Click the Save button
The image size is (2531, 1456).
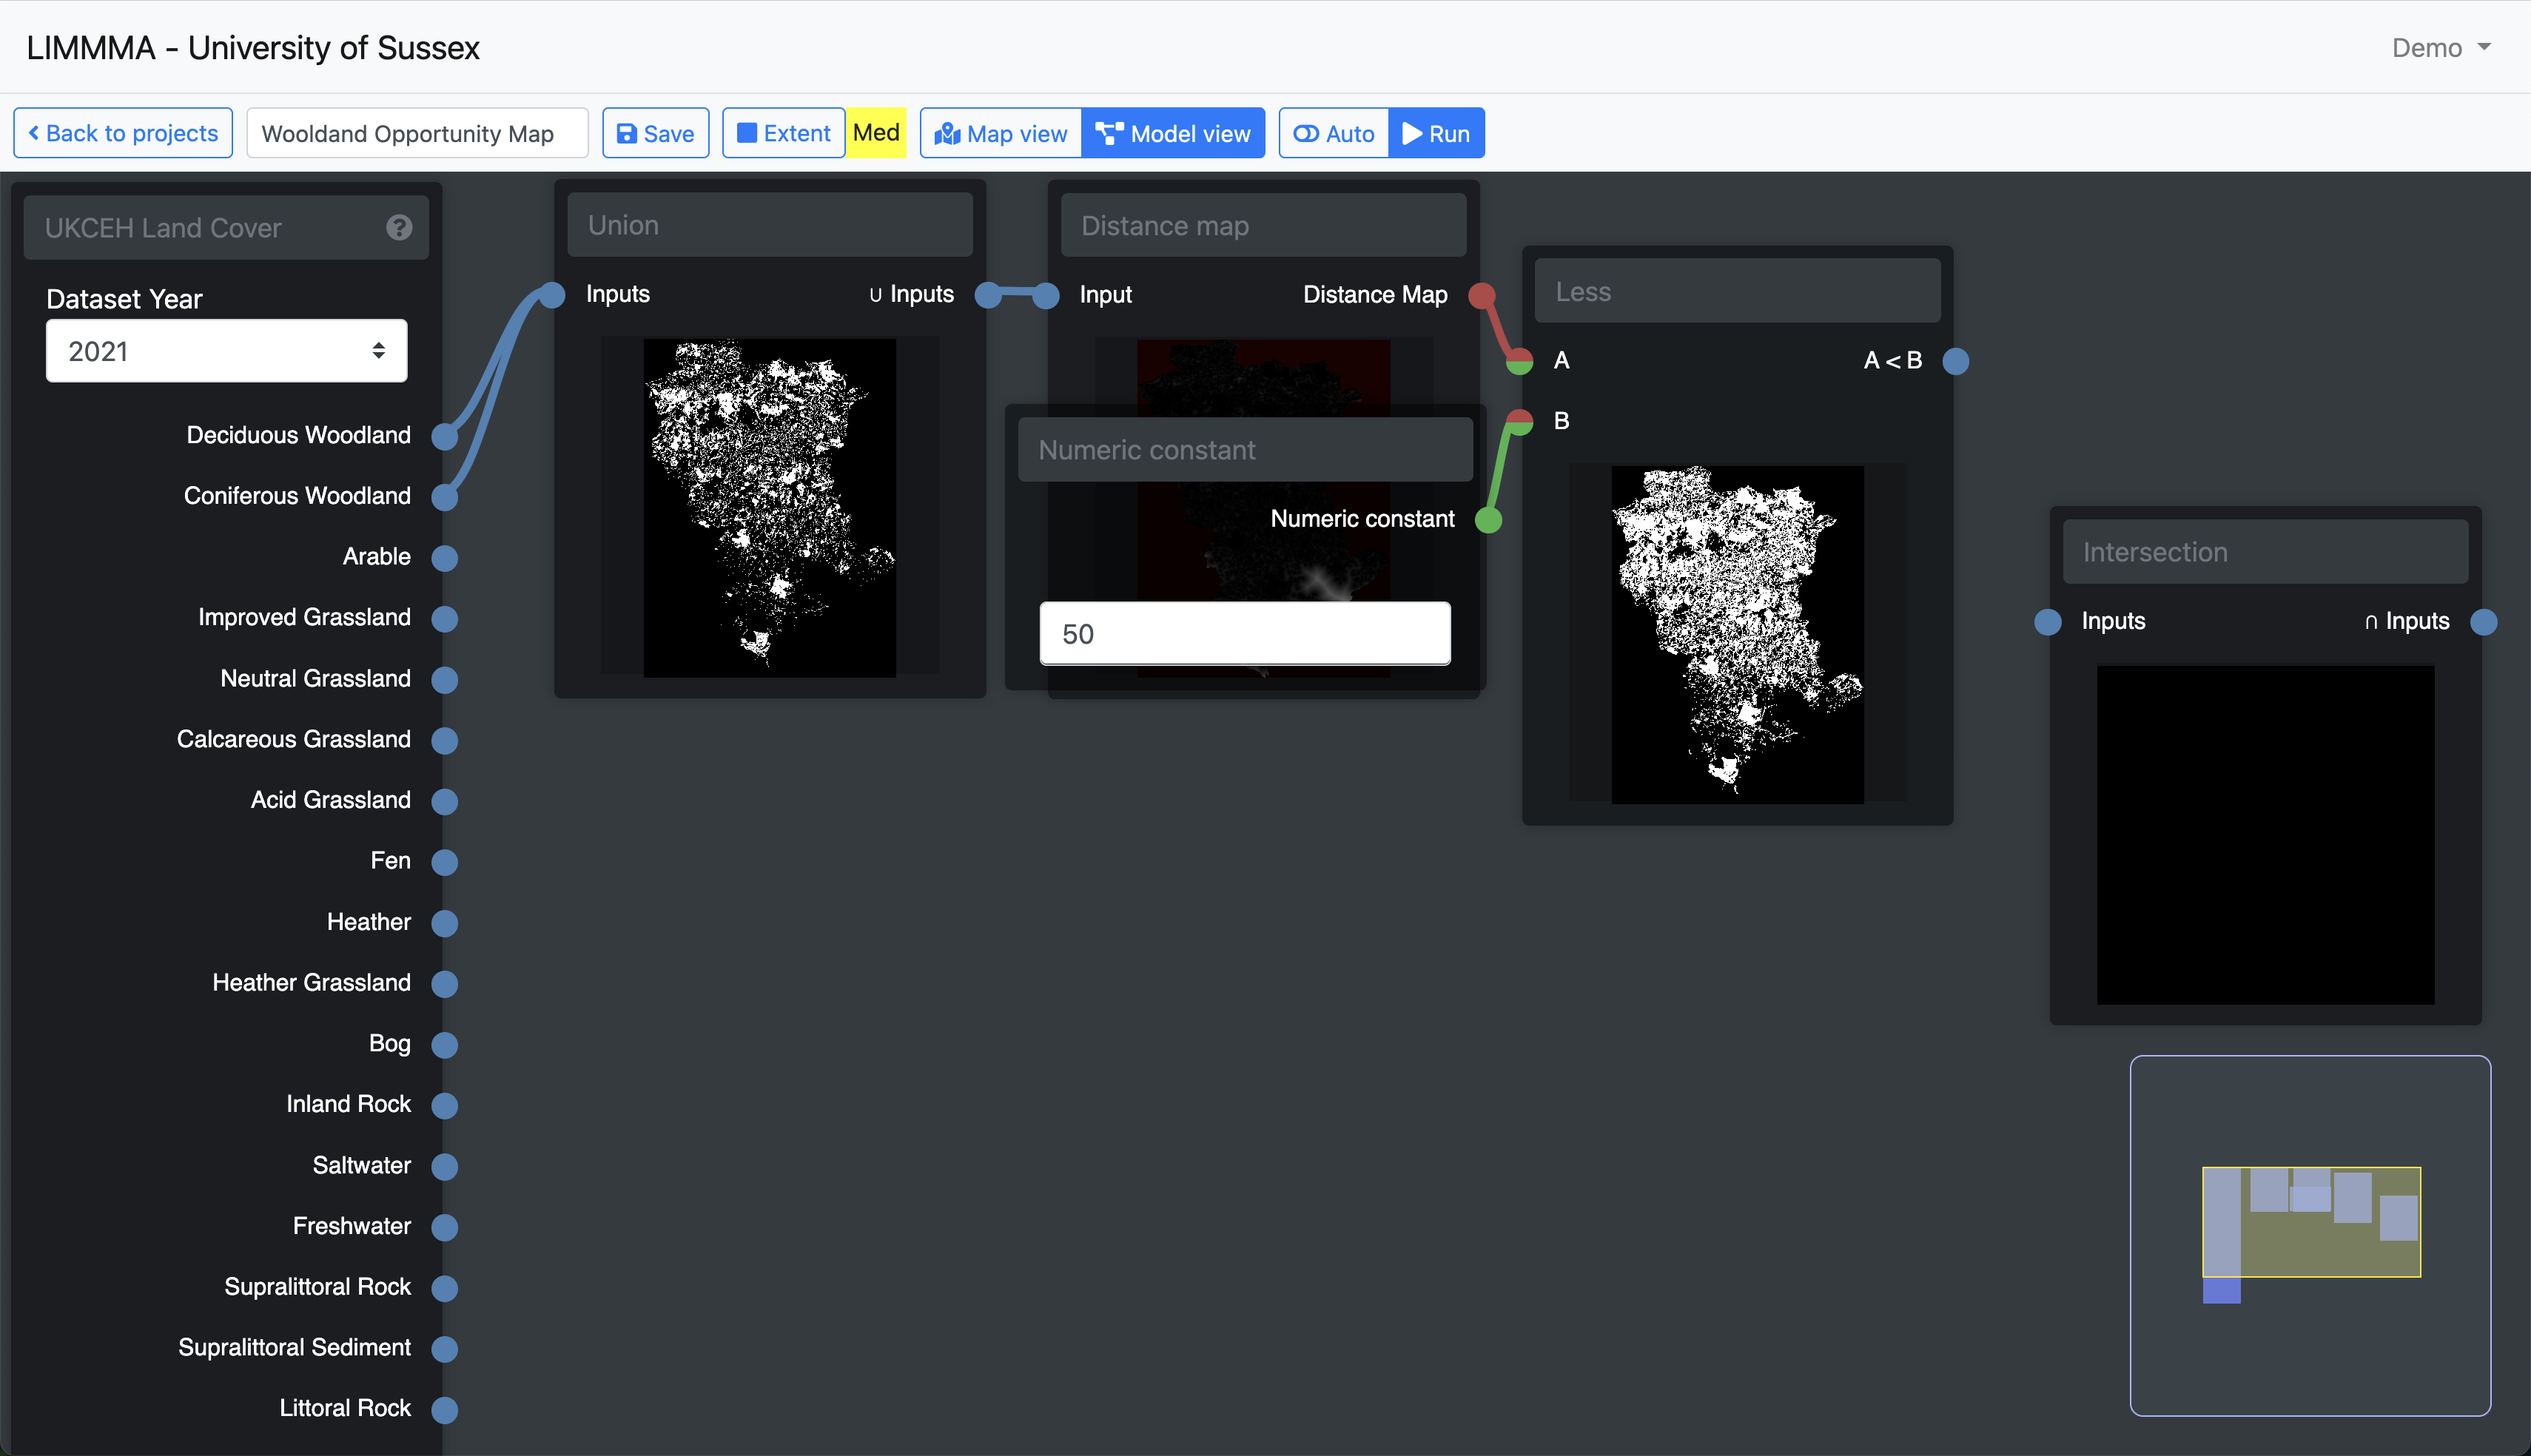[655, 134]
